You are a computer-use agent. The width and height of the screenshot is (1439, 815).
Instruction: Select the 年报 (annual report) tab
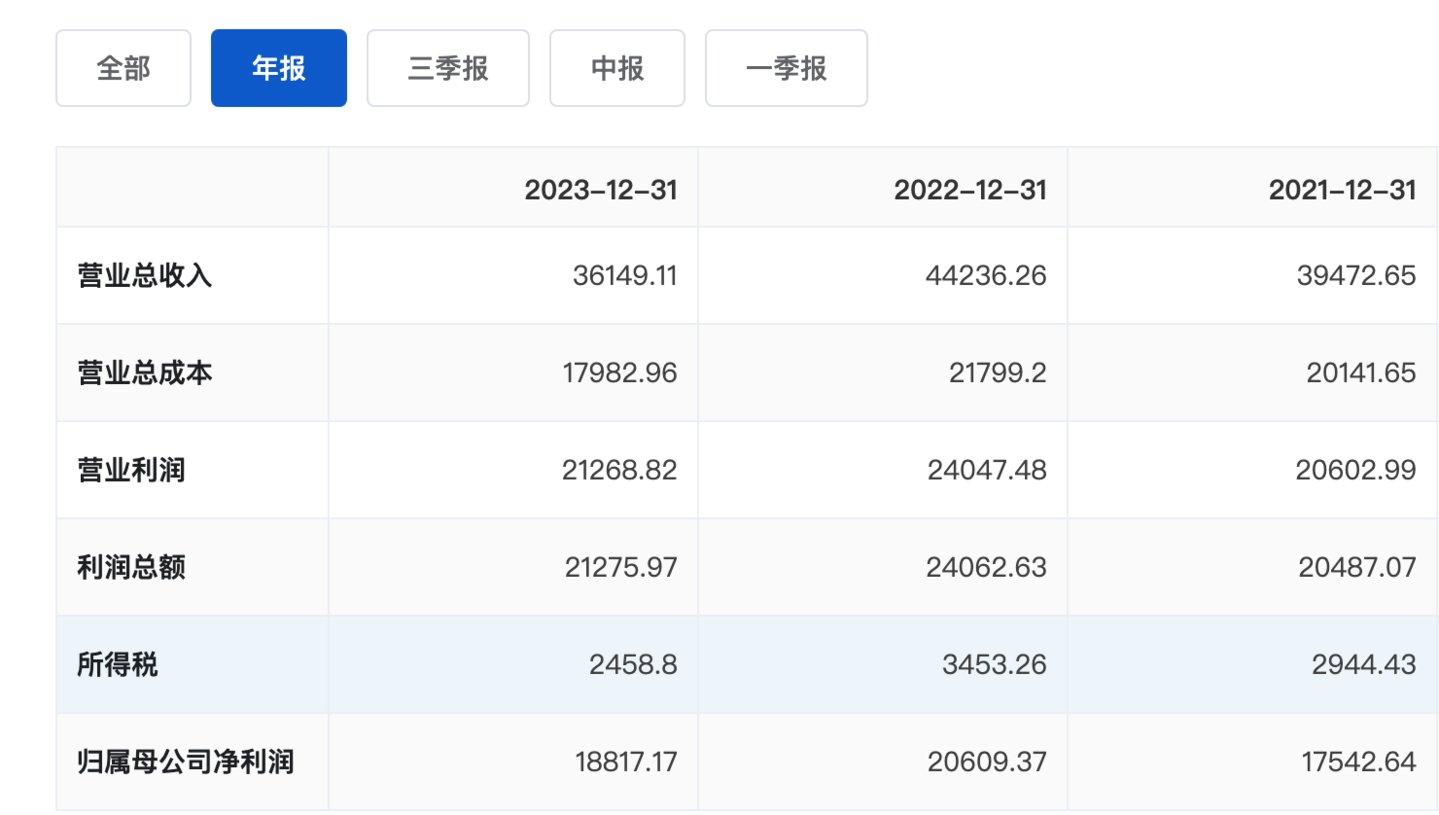pyautogui.click(x=278, y=67)
